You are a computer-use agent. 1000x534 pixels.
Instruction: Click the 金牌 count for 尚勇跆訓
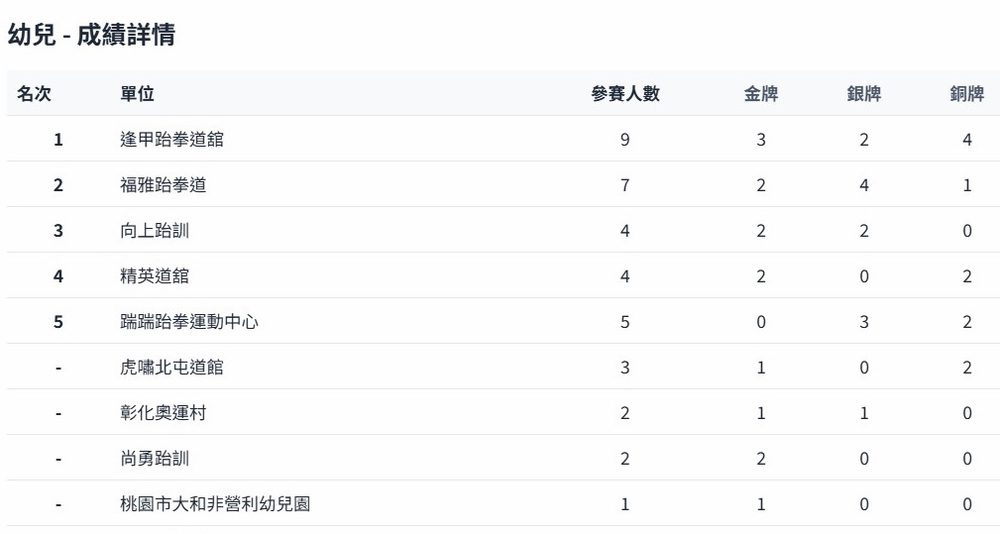point(761,459)
